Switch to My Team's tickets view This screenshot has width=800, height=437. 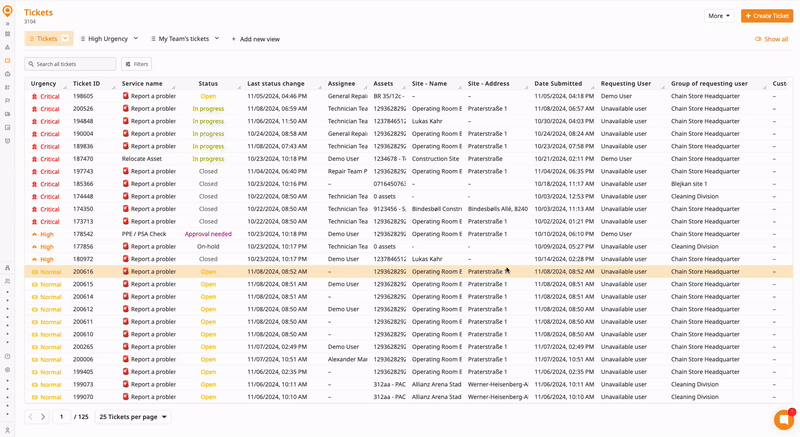(x=184, y=39)
